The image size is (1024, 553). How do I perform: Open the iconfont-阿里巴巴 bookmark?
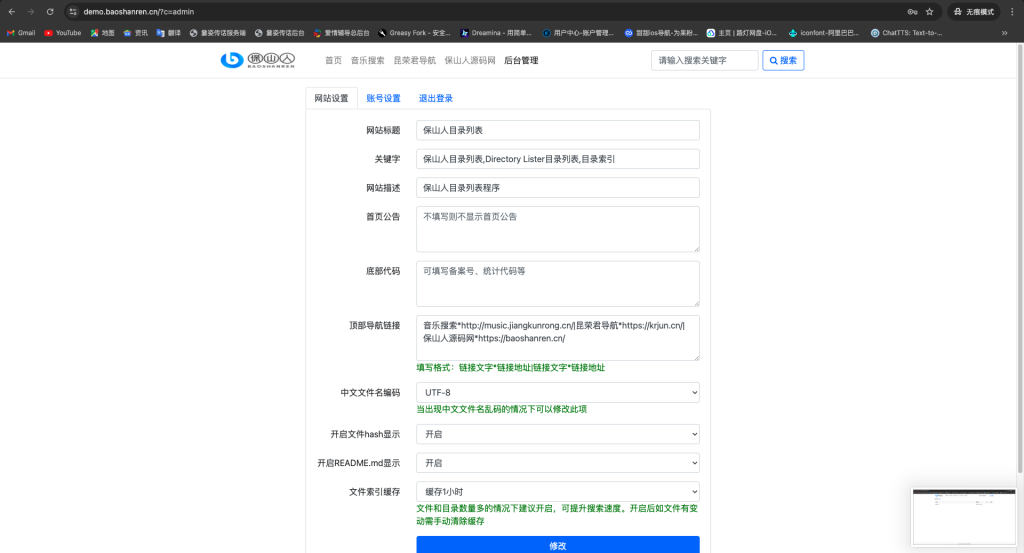click(x=824, y=33)
